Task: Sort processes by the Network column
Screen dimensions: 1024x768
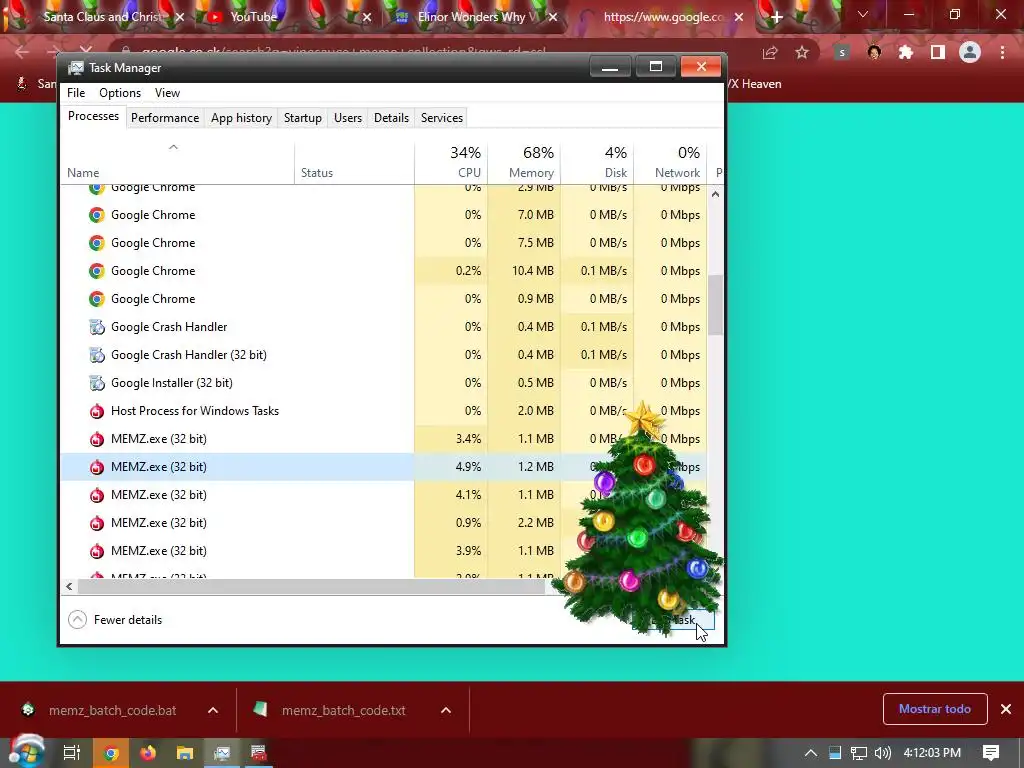Action: click(670, 162)
